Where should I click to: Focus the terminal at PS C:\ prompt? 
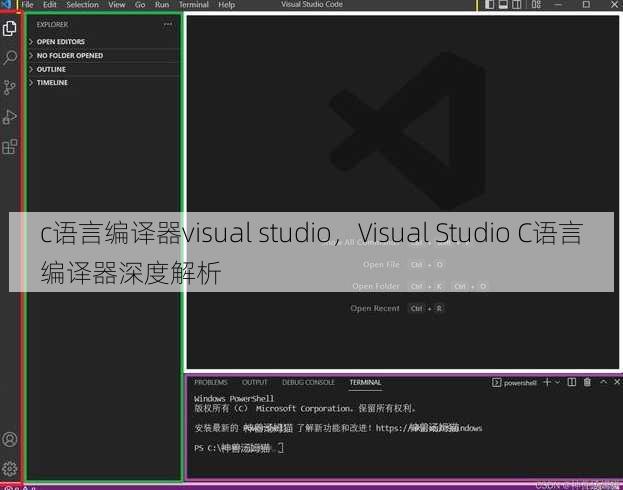tap(238, 448)
